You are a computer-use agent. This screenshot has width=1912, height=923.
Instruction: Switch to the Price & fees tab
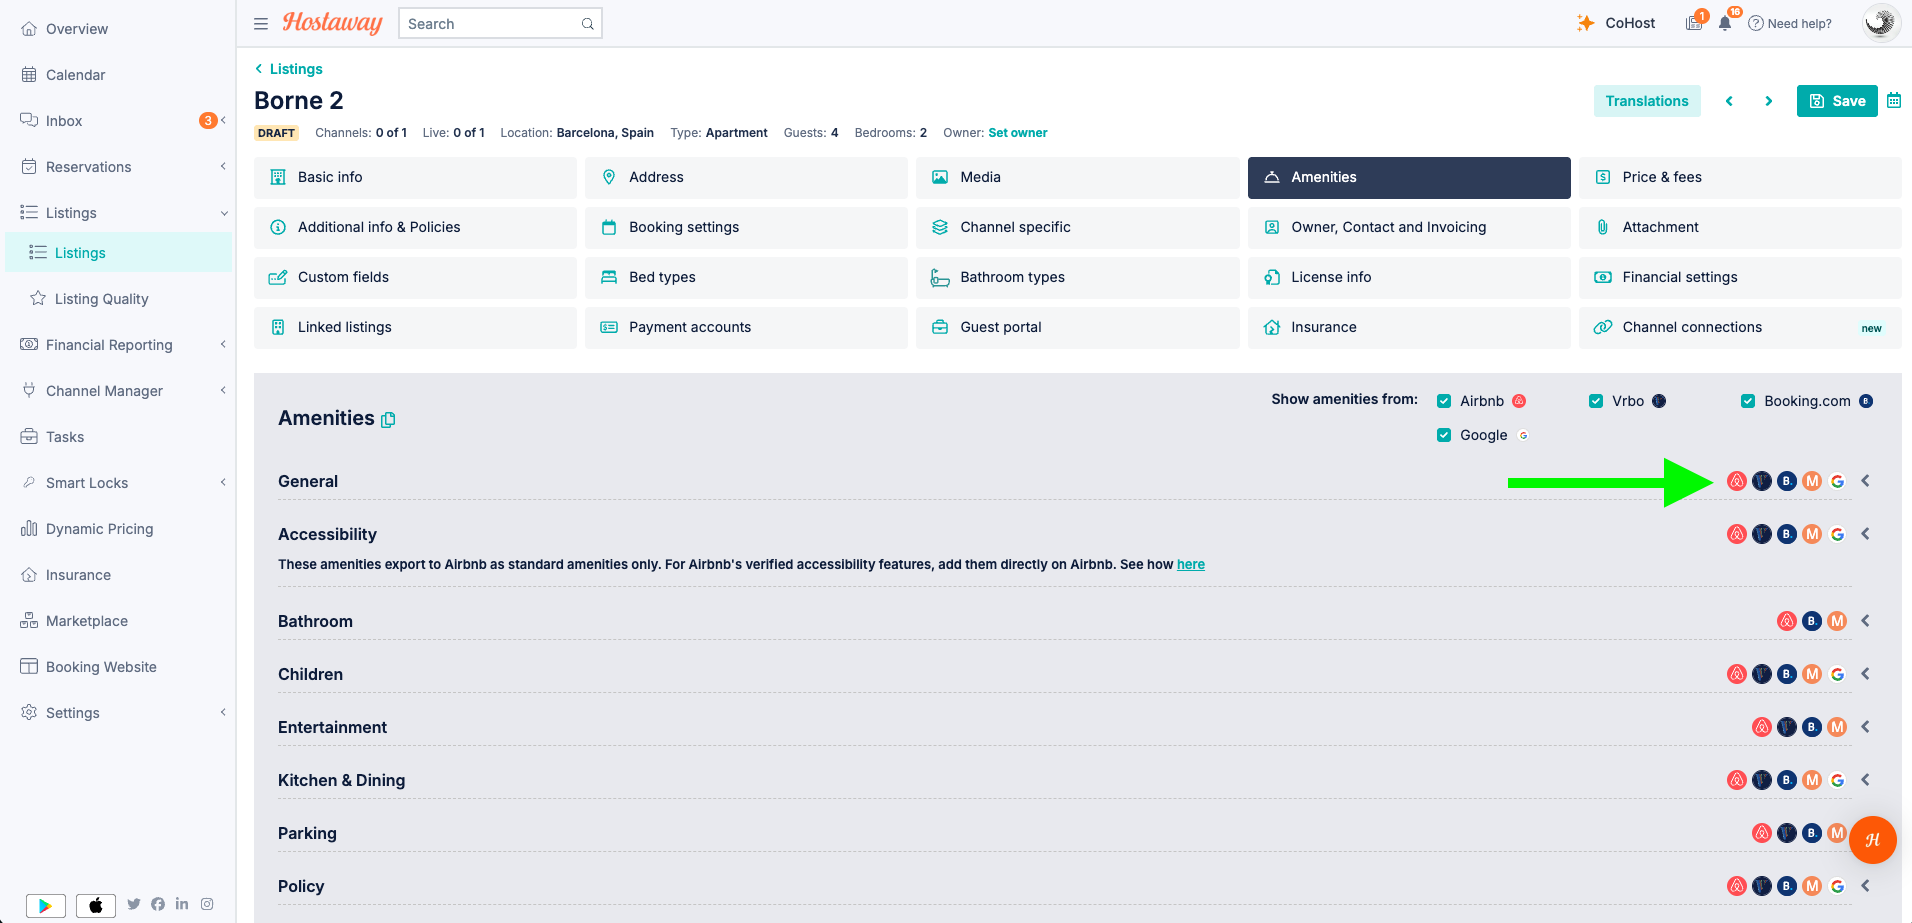tap(1740, 177)
